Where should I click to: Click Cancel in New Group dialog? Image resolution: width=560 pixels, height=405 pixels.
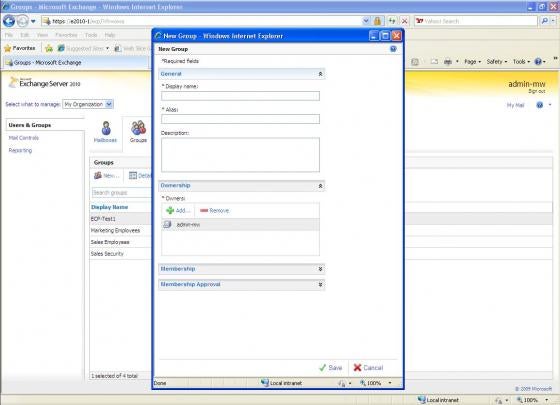(x=368, y=368)
